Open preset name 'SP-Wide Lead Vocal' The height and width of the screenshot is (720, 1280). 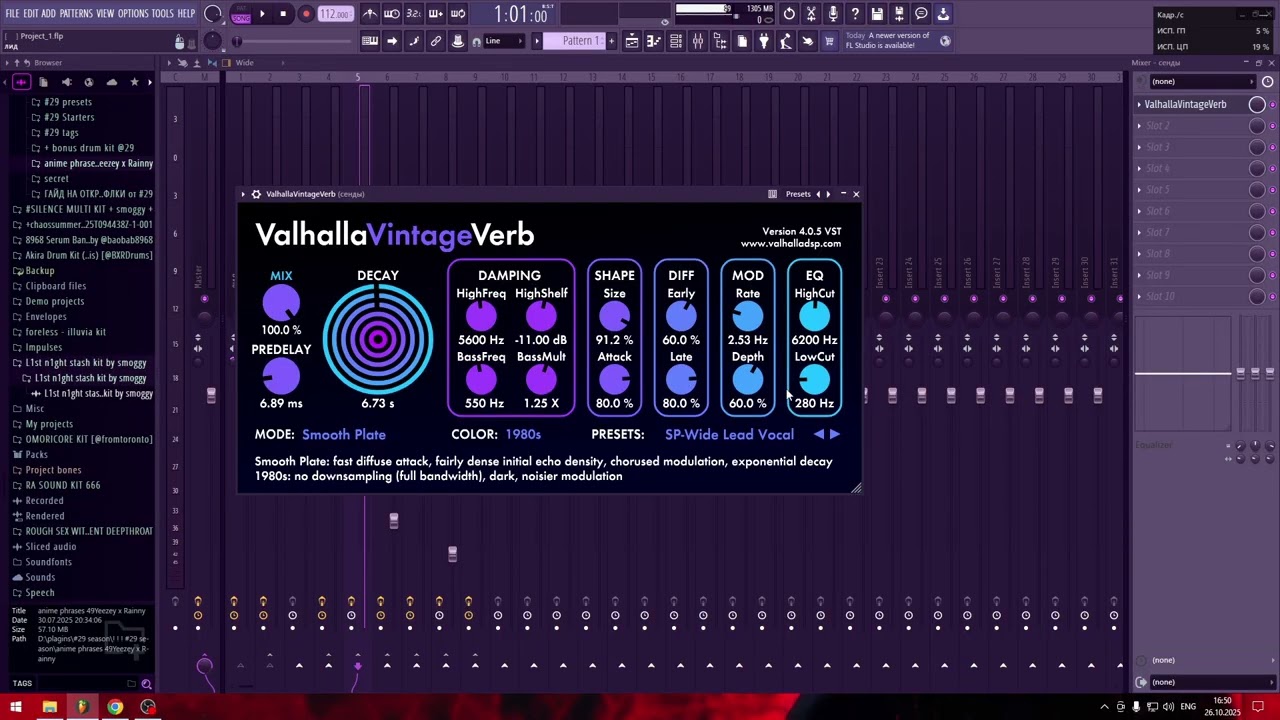tap(729, 434)
